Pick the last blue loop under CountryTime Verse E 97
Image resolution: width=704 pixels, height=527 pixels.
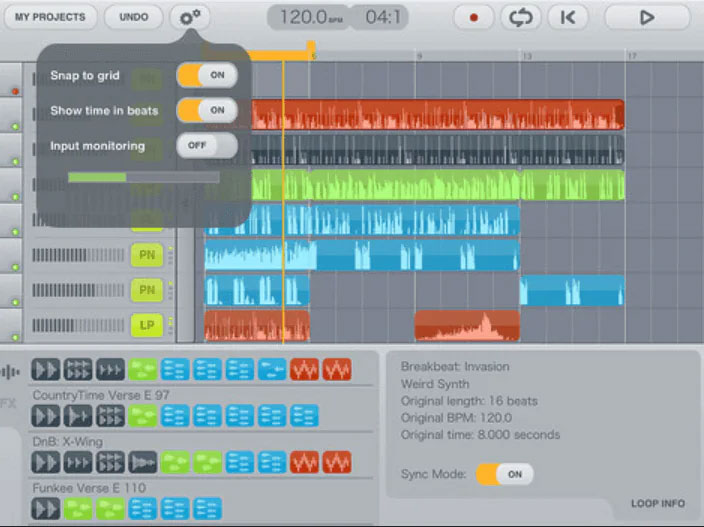pyautogui.click(x=304, y=416)
